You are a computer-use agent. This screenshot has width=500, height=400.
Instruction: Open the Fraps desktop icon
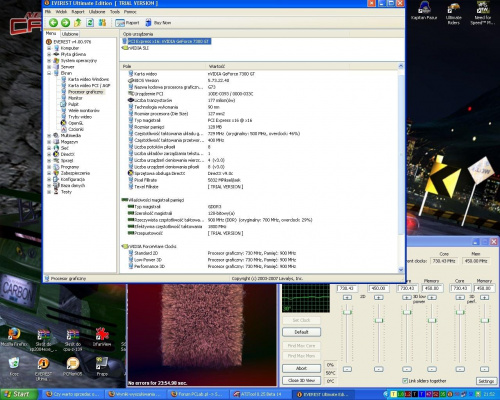(x=102, y=367)
